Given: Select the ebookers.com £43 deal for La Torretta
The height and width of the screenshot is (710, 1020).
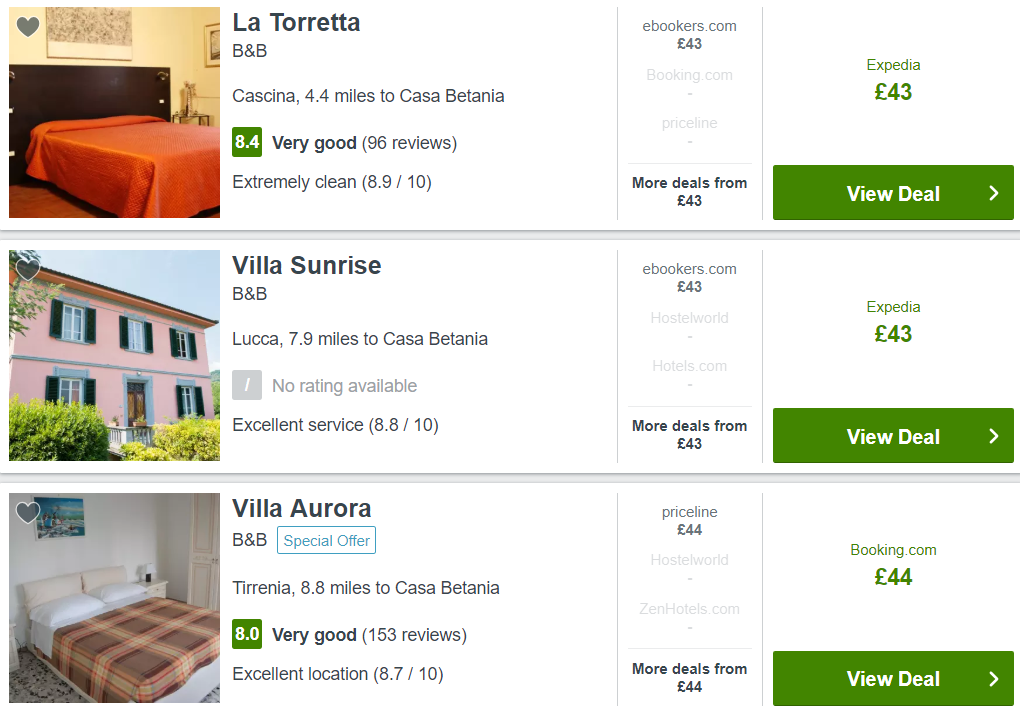Looking at the screenshot, I should pos(689,35).
